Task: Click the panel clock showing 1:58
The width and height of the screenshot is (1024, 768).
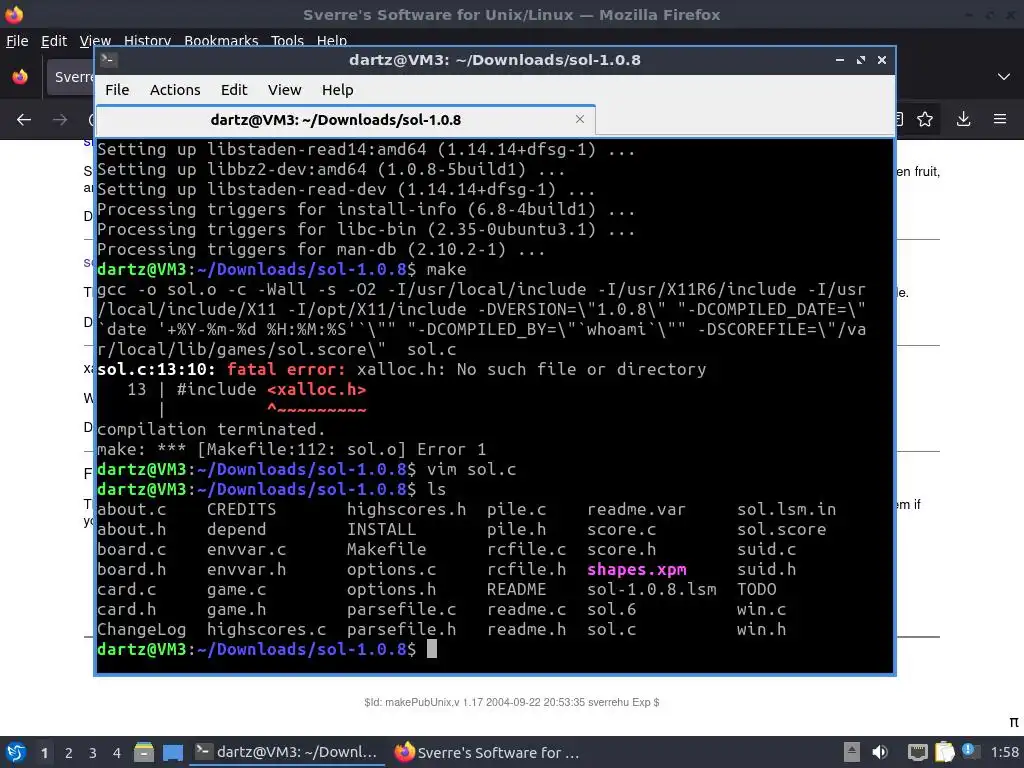Action: pyautogui.click(x=1004, y=752)
